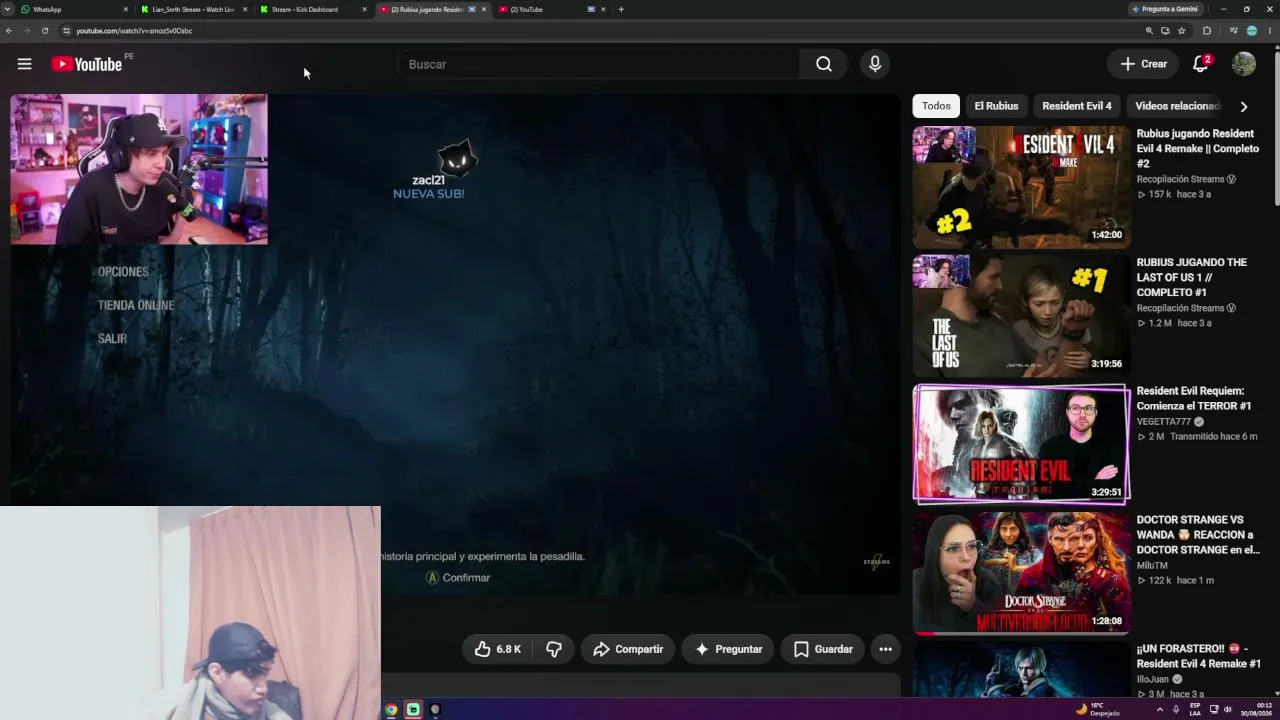Open Chrome three-dot menu
The width and height of the screenshot is (1280, 720).
(x=1269, y=31)
